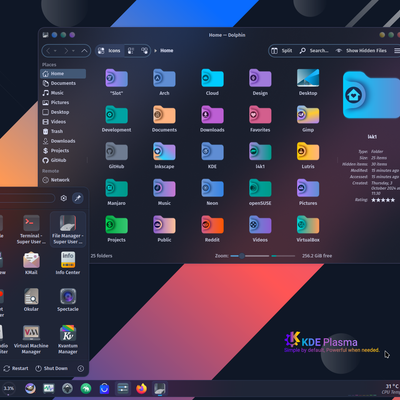Set the five-star rating in info panel

point(383,200)
